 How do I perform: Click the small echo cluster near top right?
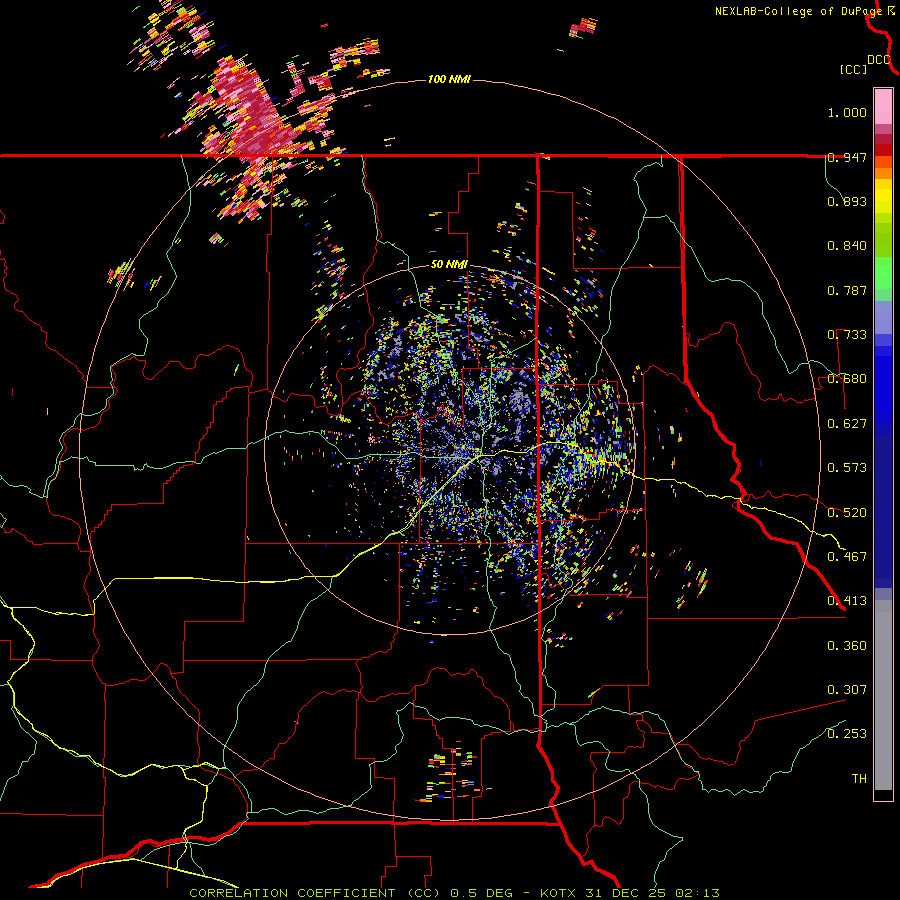tap(584, 28)
